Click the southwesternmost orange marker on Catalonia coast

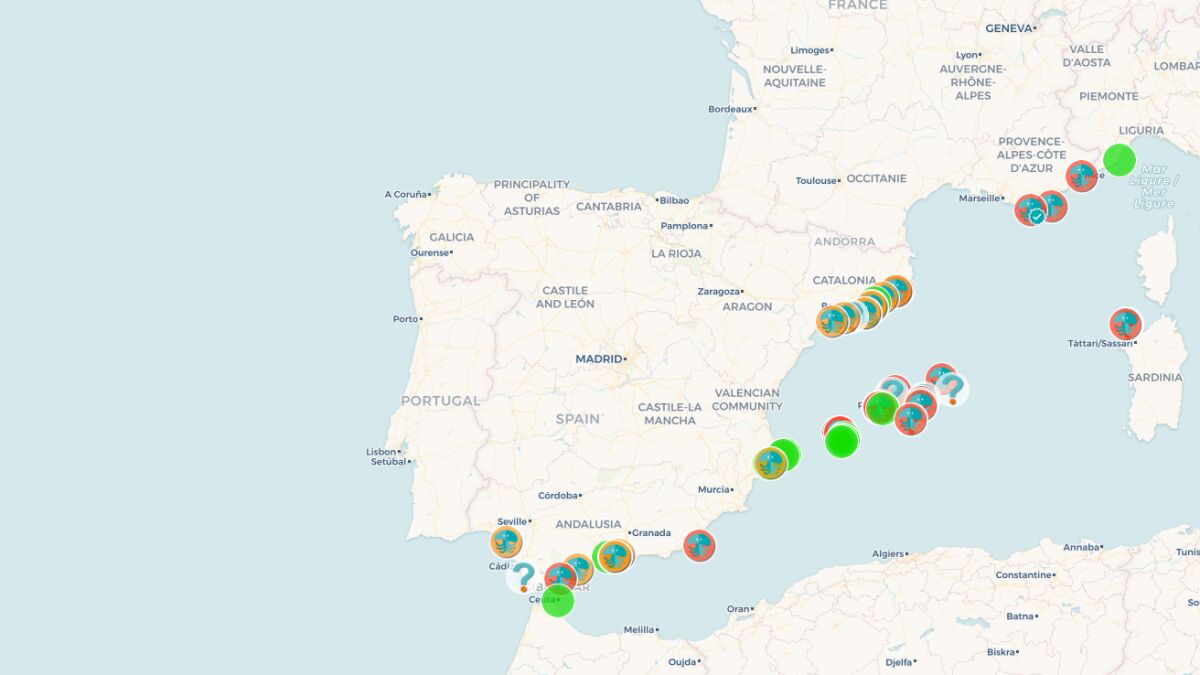pos(832,322)
